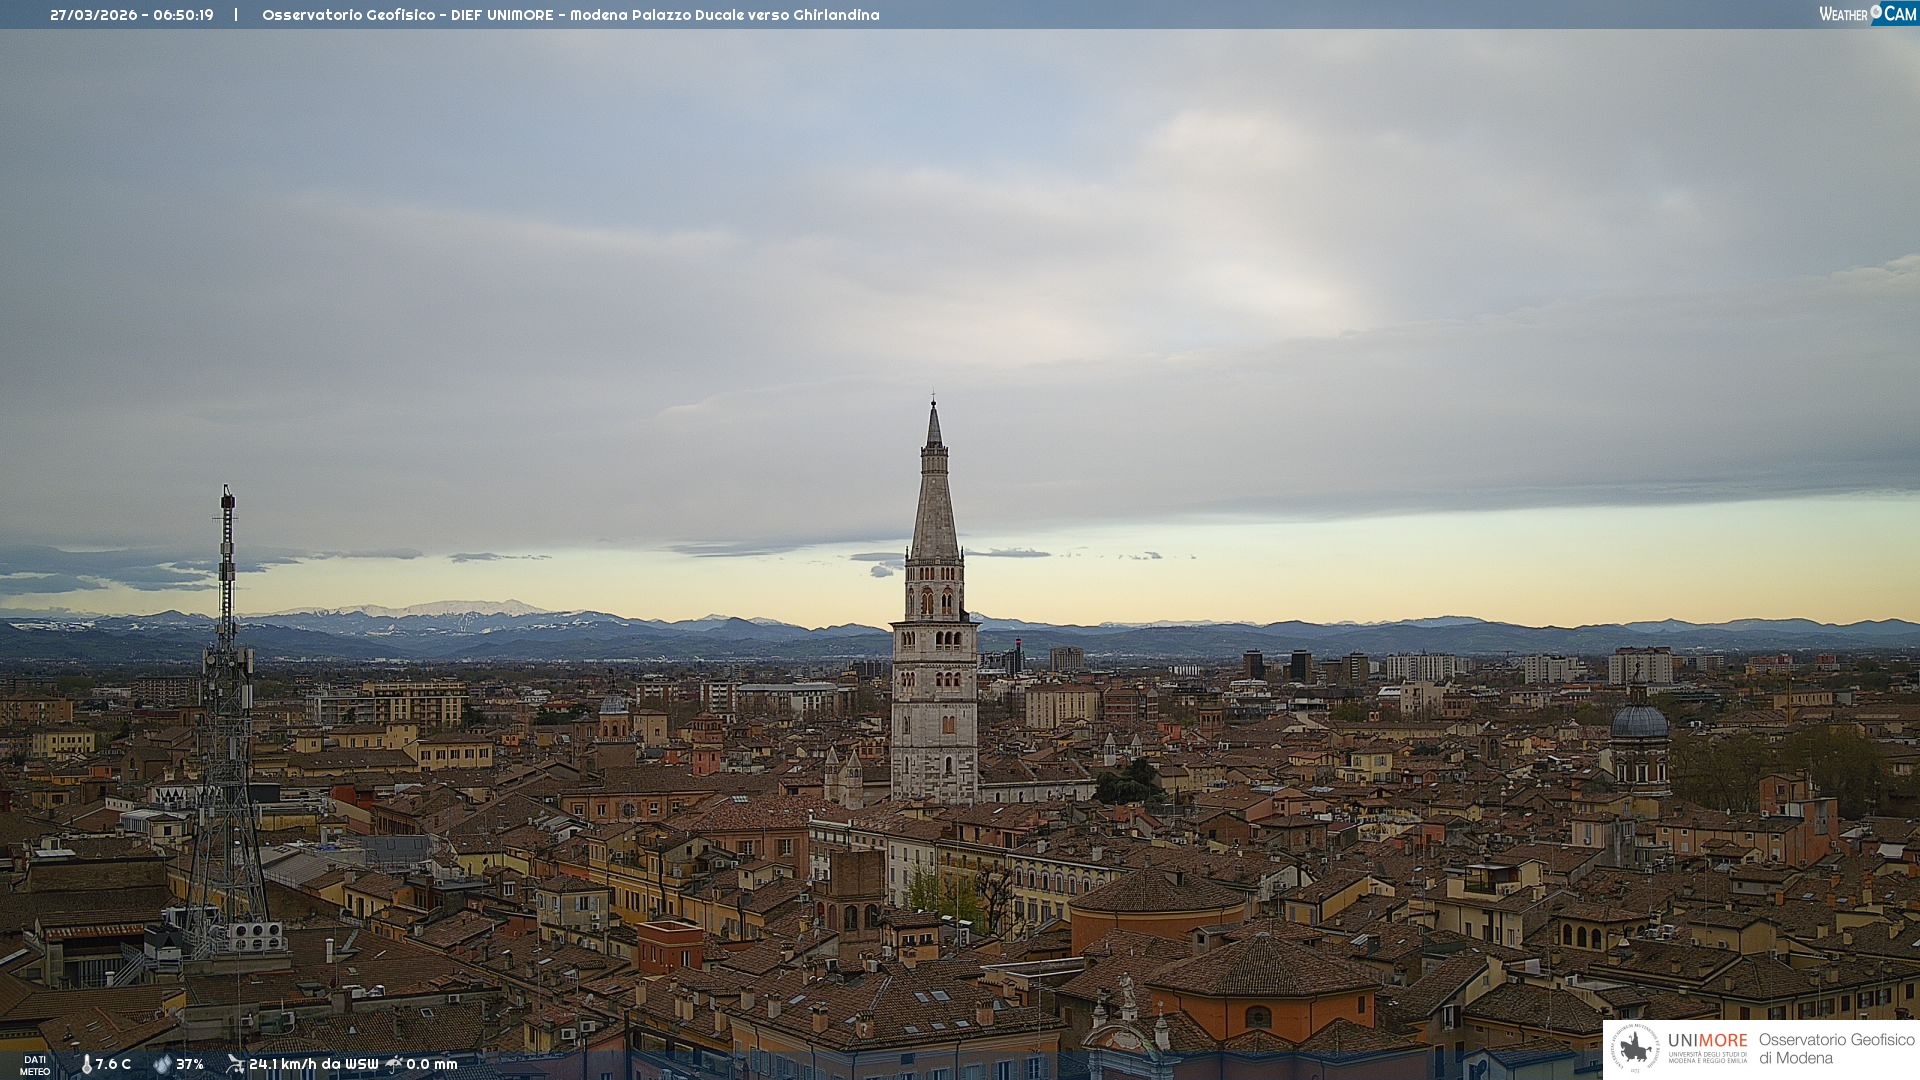Click the wind anemometer icon
1920x1080 pixels.
point(235,1064)
